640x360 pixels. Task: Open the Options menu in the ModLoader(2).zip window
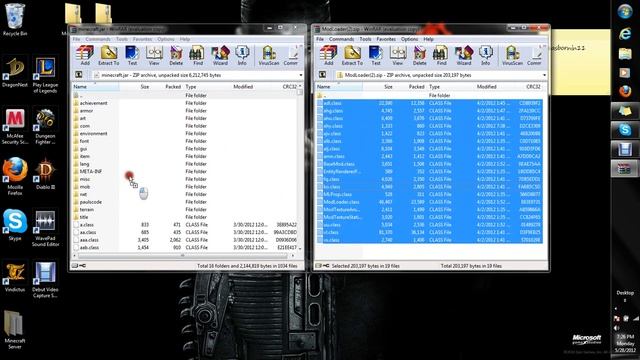pyautogui.click(x=409, y=39)
